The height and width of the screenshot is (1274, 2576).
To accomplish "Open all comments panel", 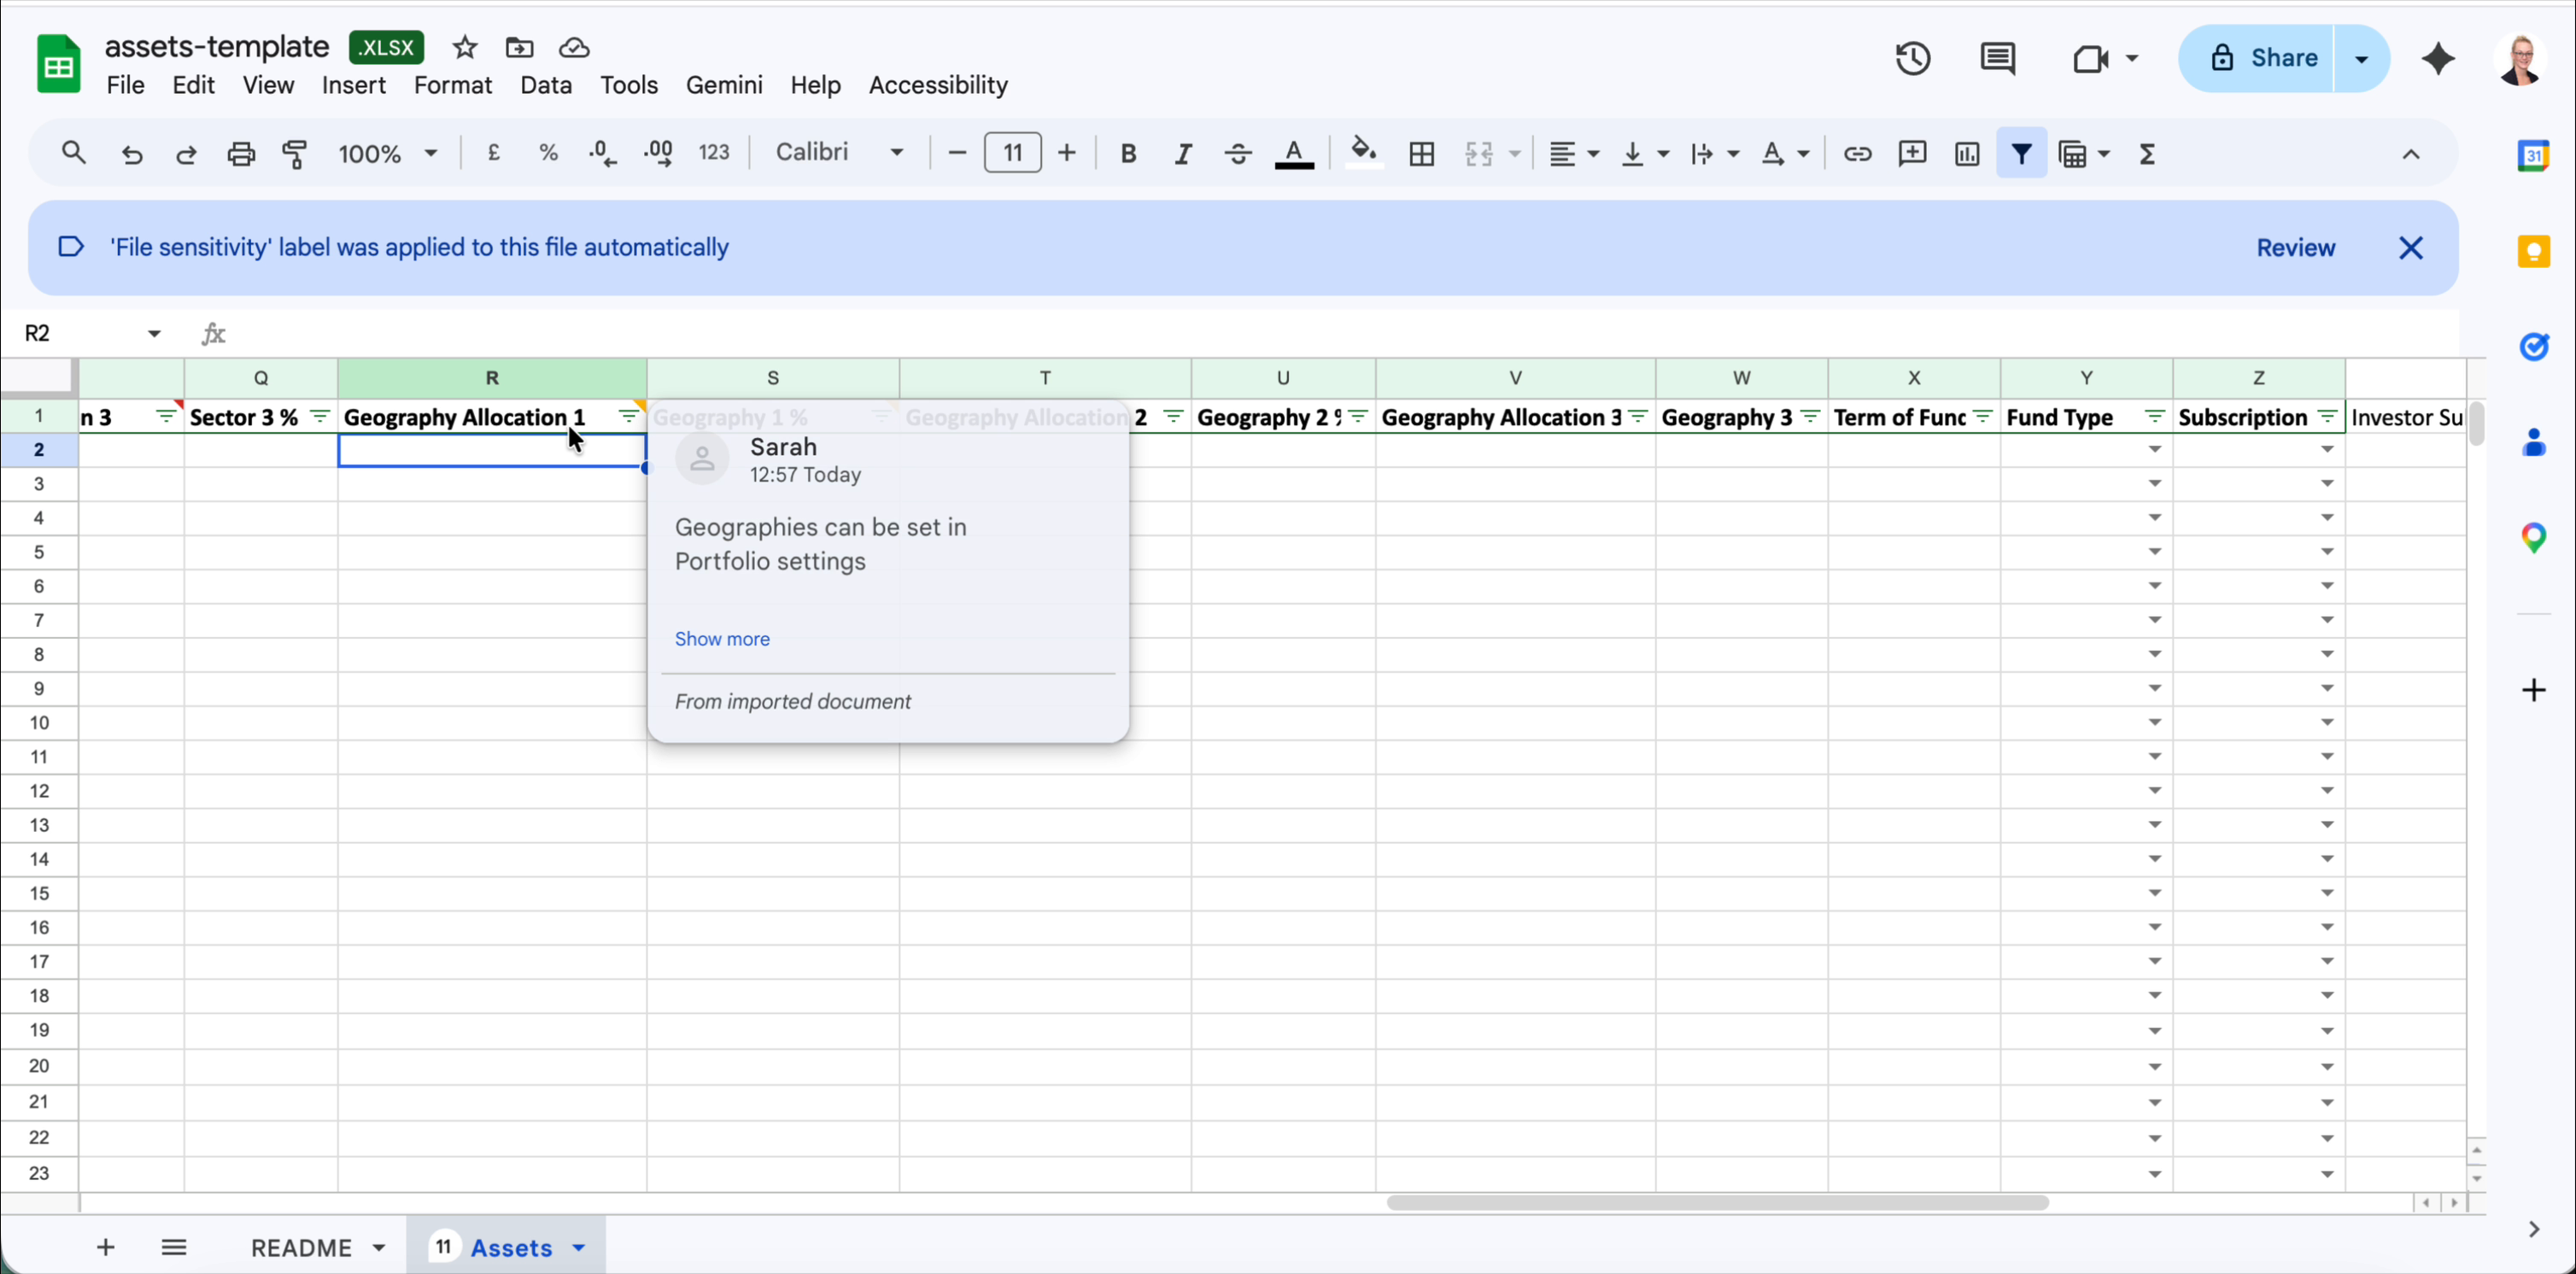I will point(1998,58).
